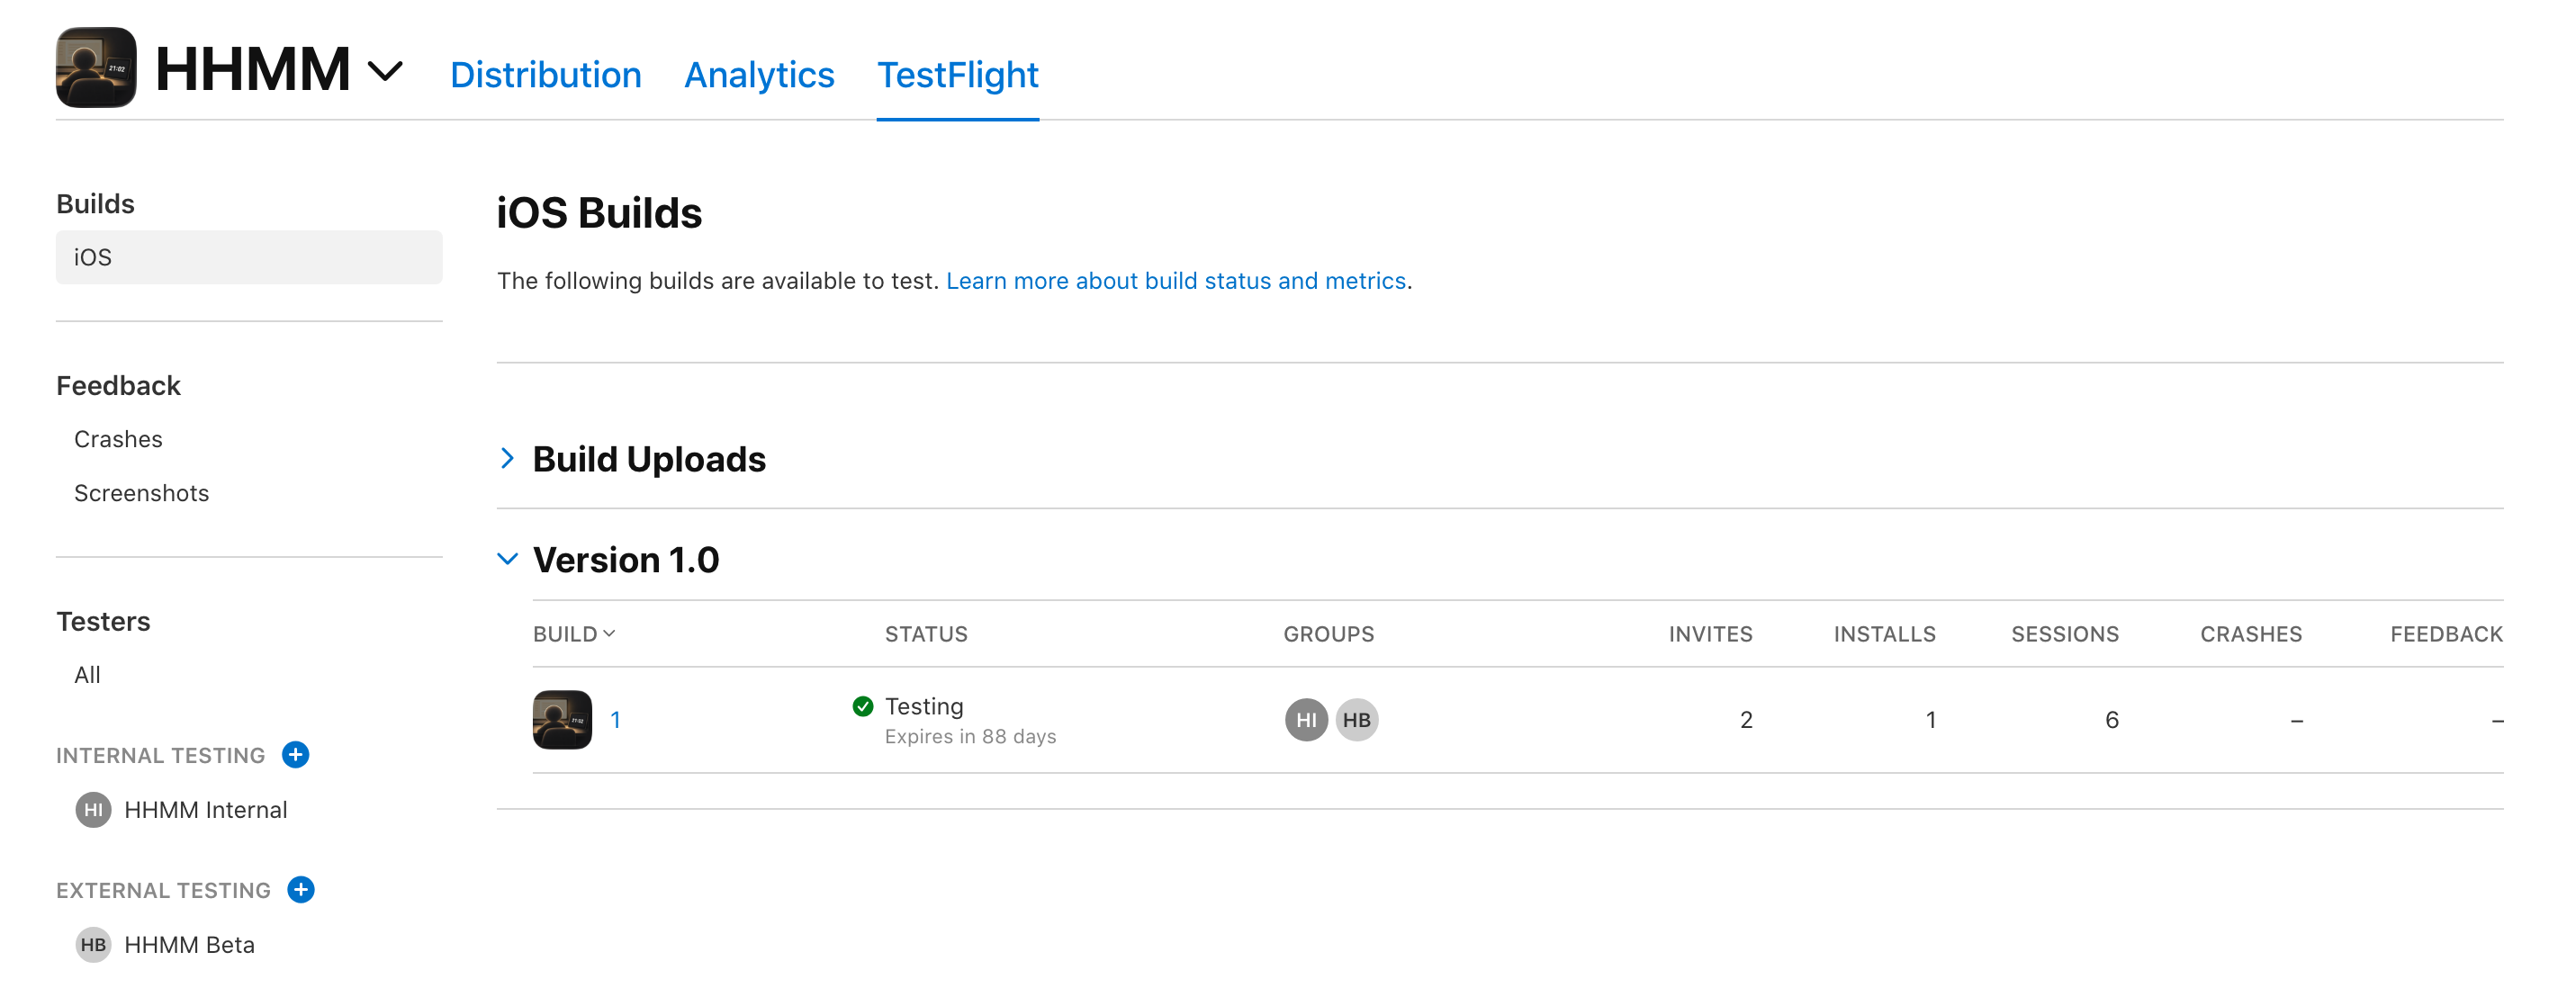Open the Distribution tab
The height and width of the screenshot is (997, 2576).
coord(545,75)
